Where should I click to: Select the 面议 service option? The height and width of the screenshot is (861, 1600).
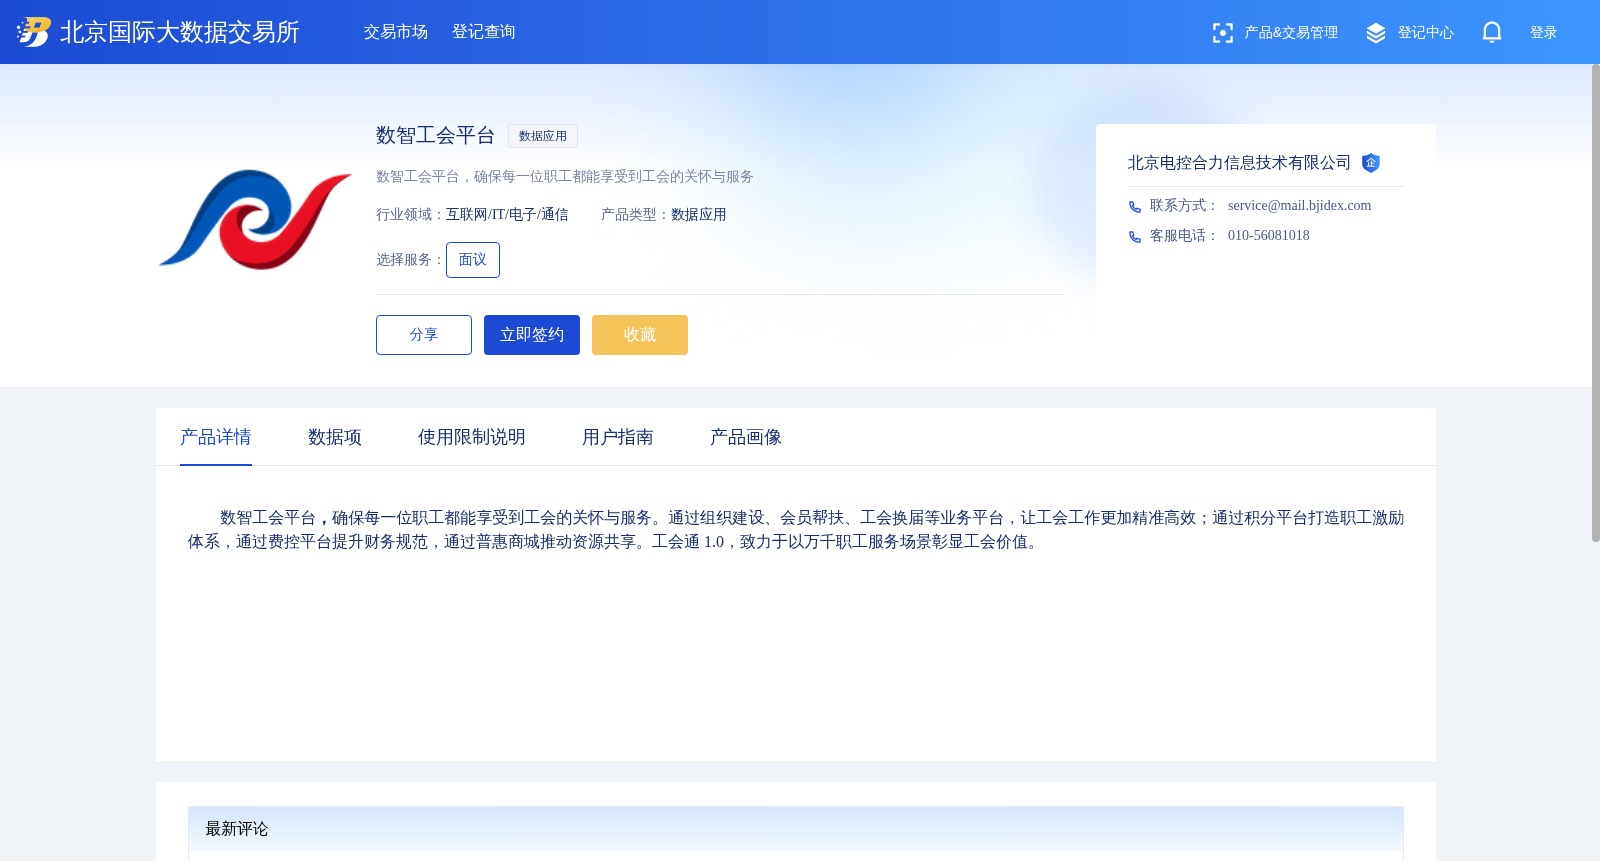[x=473, y=260]
